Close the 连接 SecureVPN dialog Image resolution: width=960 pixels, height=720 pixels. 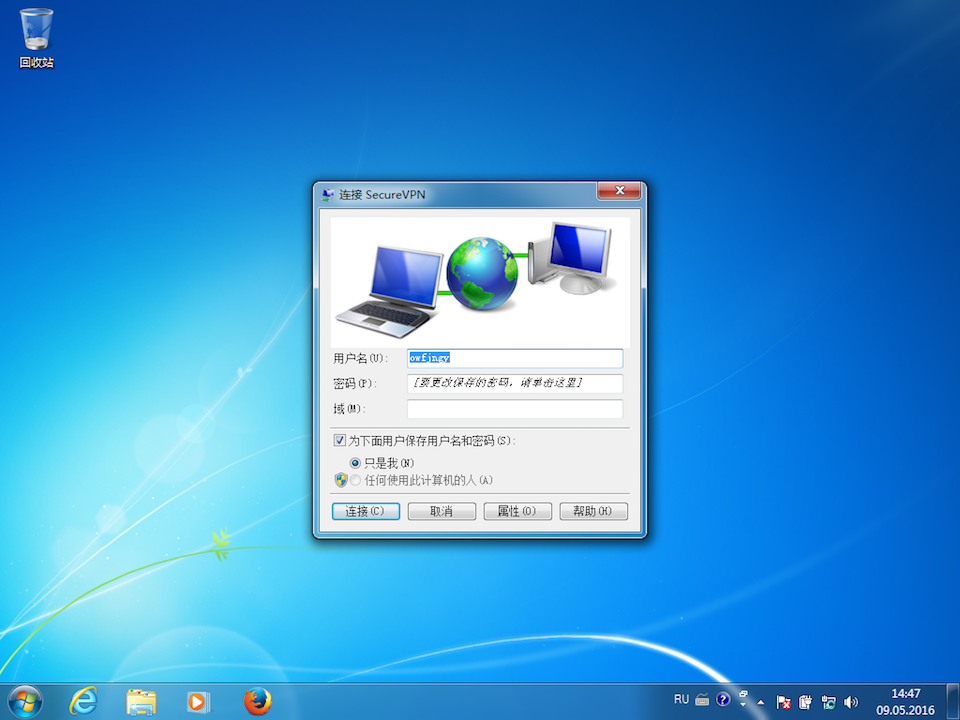pyautogui.click(x=619, y=191)
